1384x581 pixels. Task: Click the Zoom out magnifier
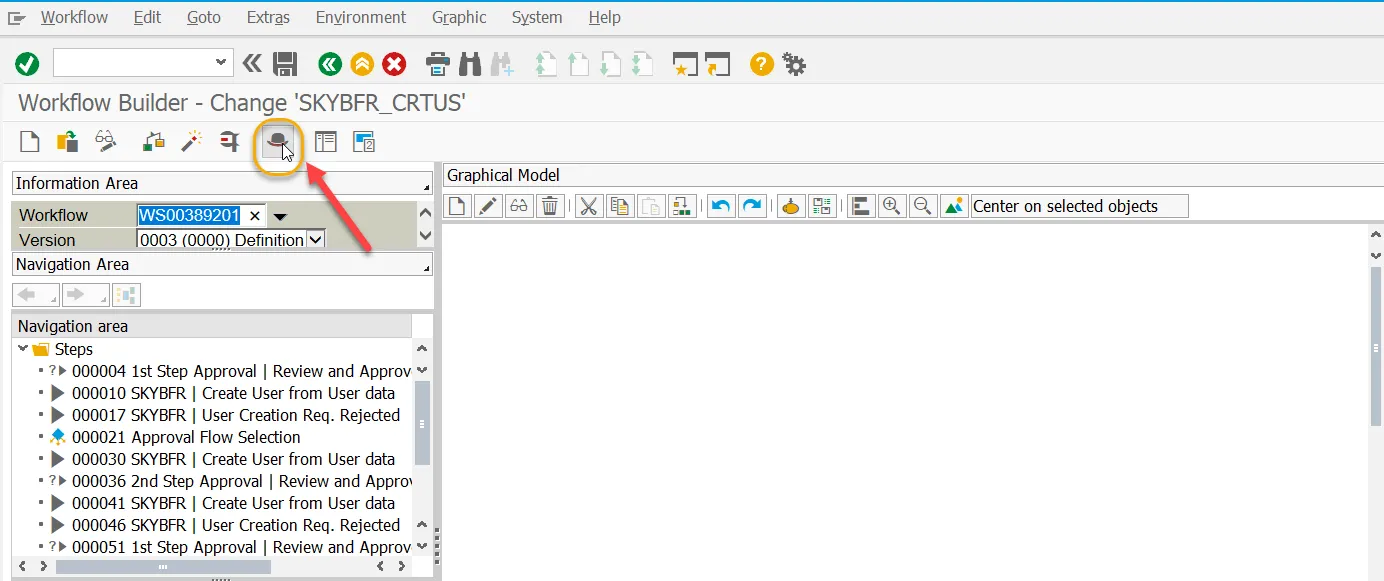(923, 206)
